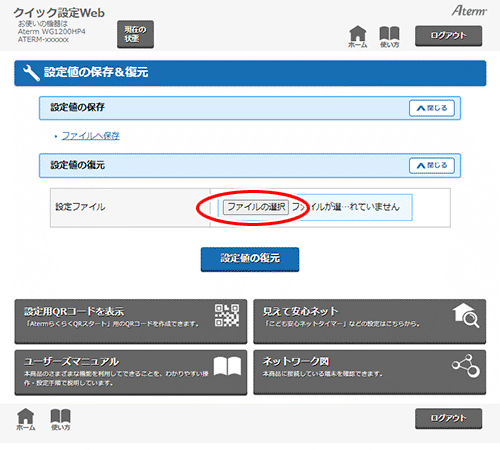Screen dimensions: 500x450
Task: Click the network diagram share icon
Action: [466, 366]
